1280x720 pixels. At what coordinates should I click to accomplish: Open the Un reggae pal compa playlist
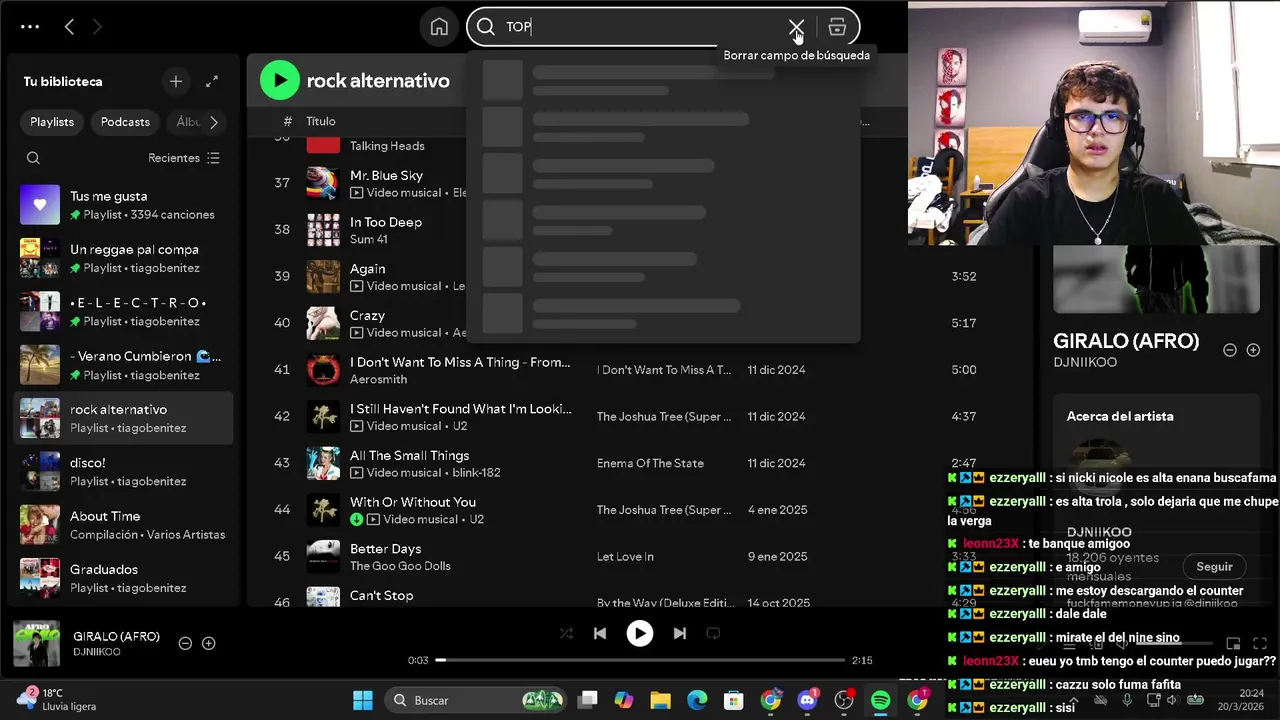coord(125,258)
